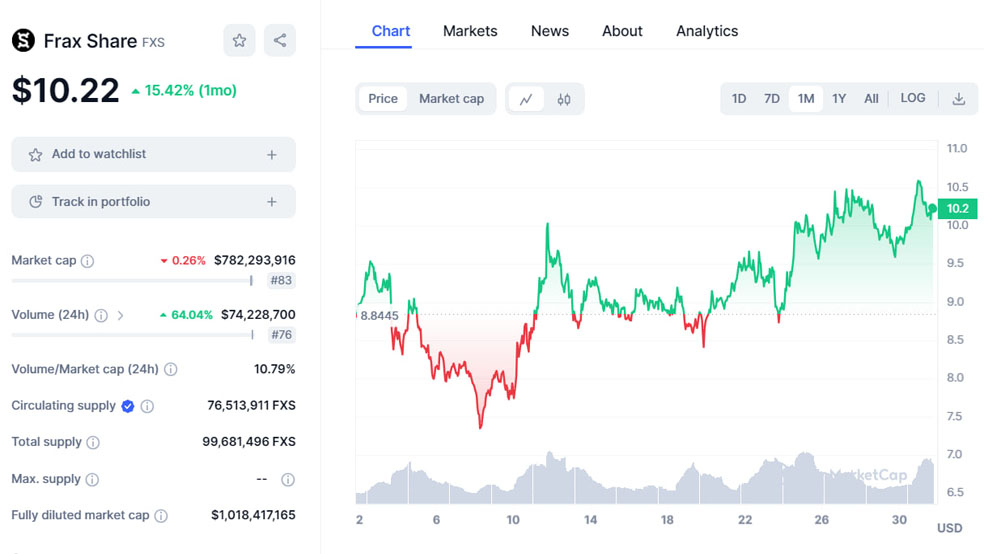Click the Volume rank slider bar

tap(132, 335)
